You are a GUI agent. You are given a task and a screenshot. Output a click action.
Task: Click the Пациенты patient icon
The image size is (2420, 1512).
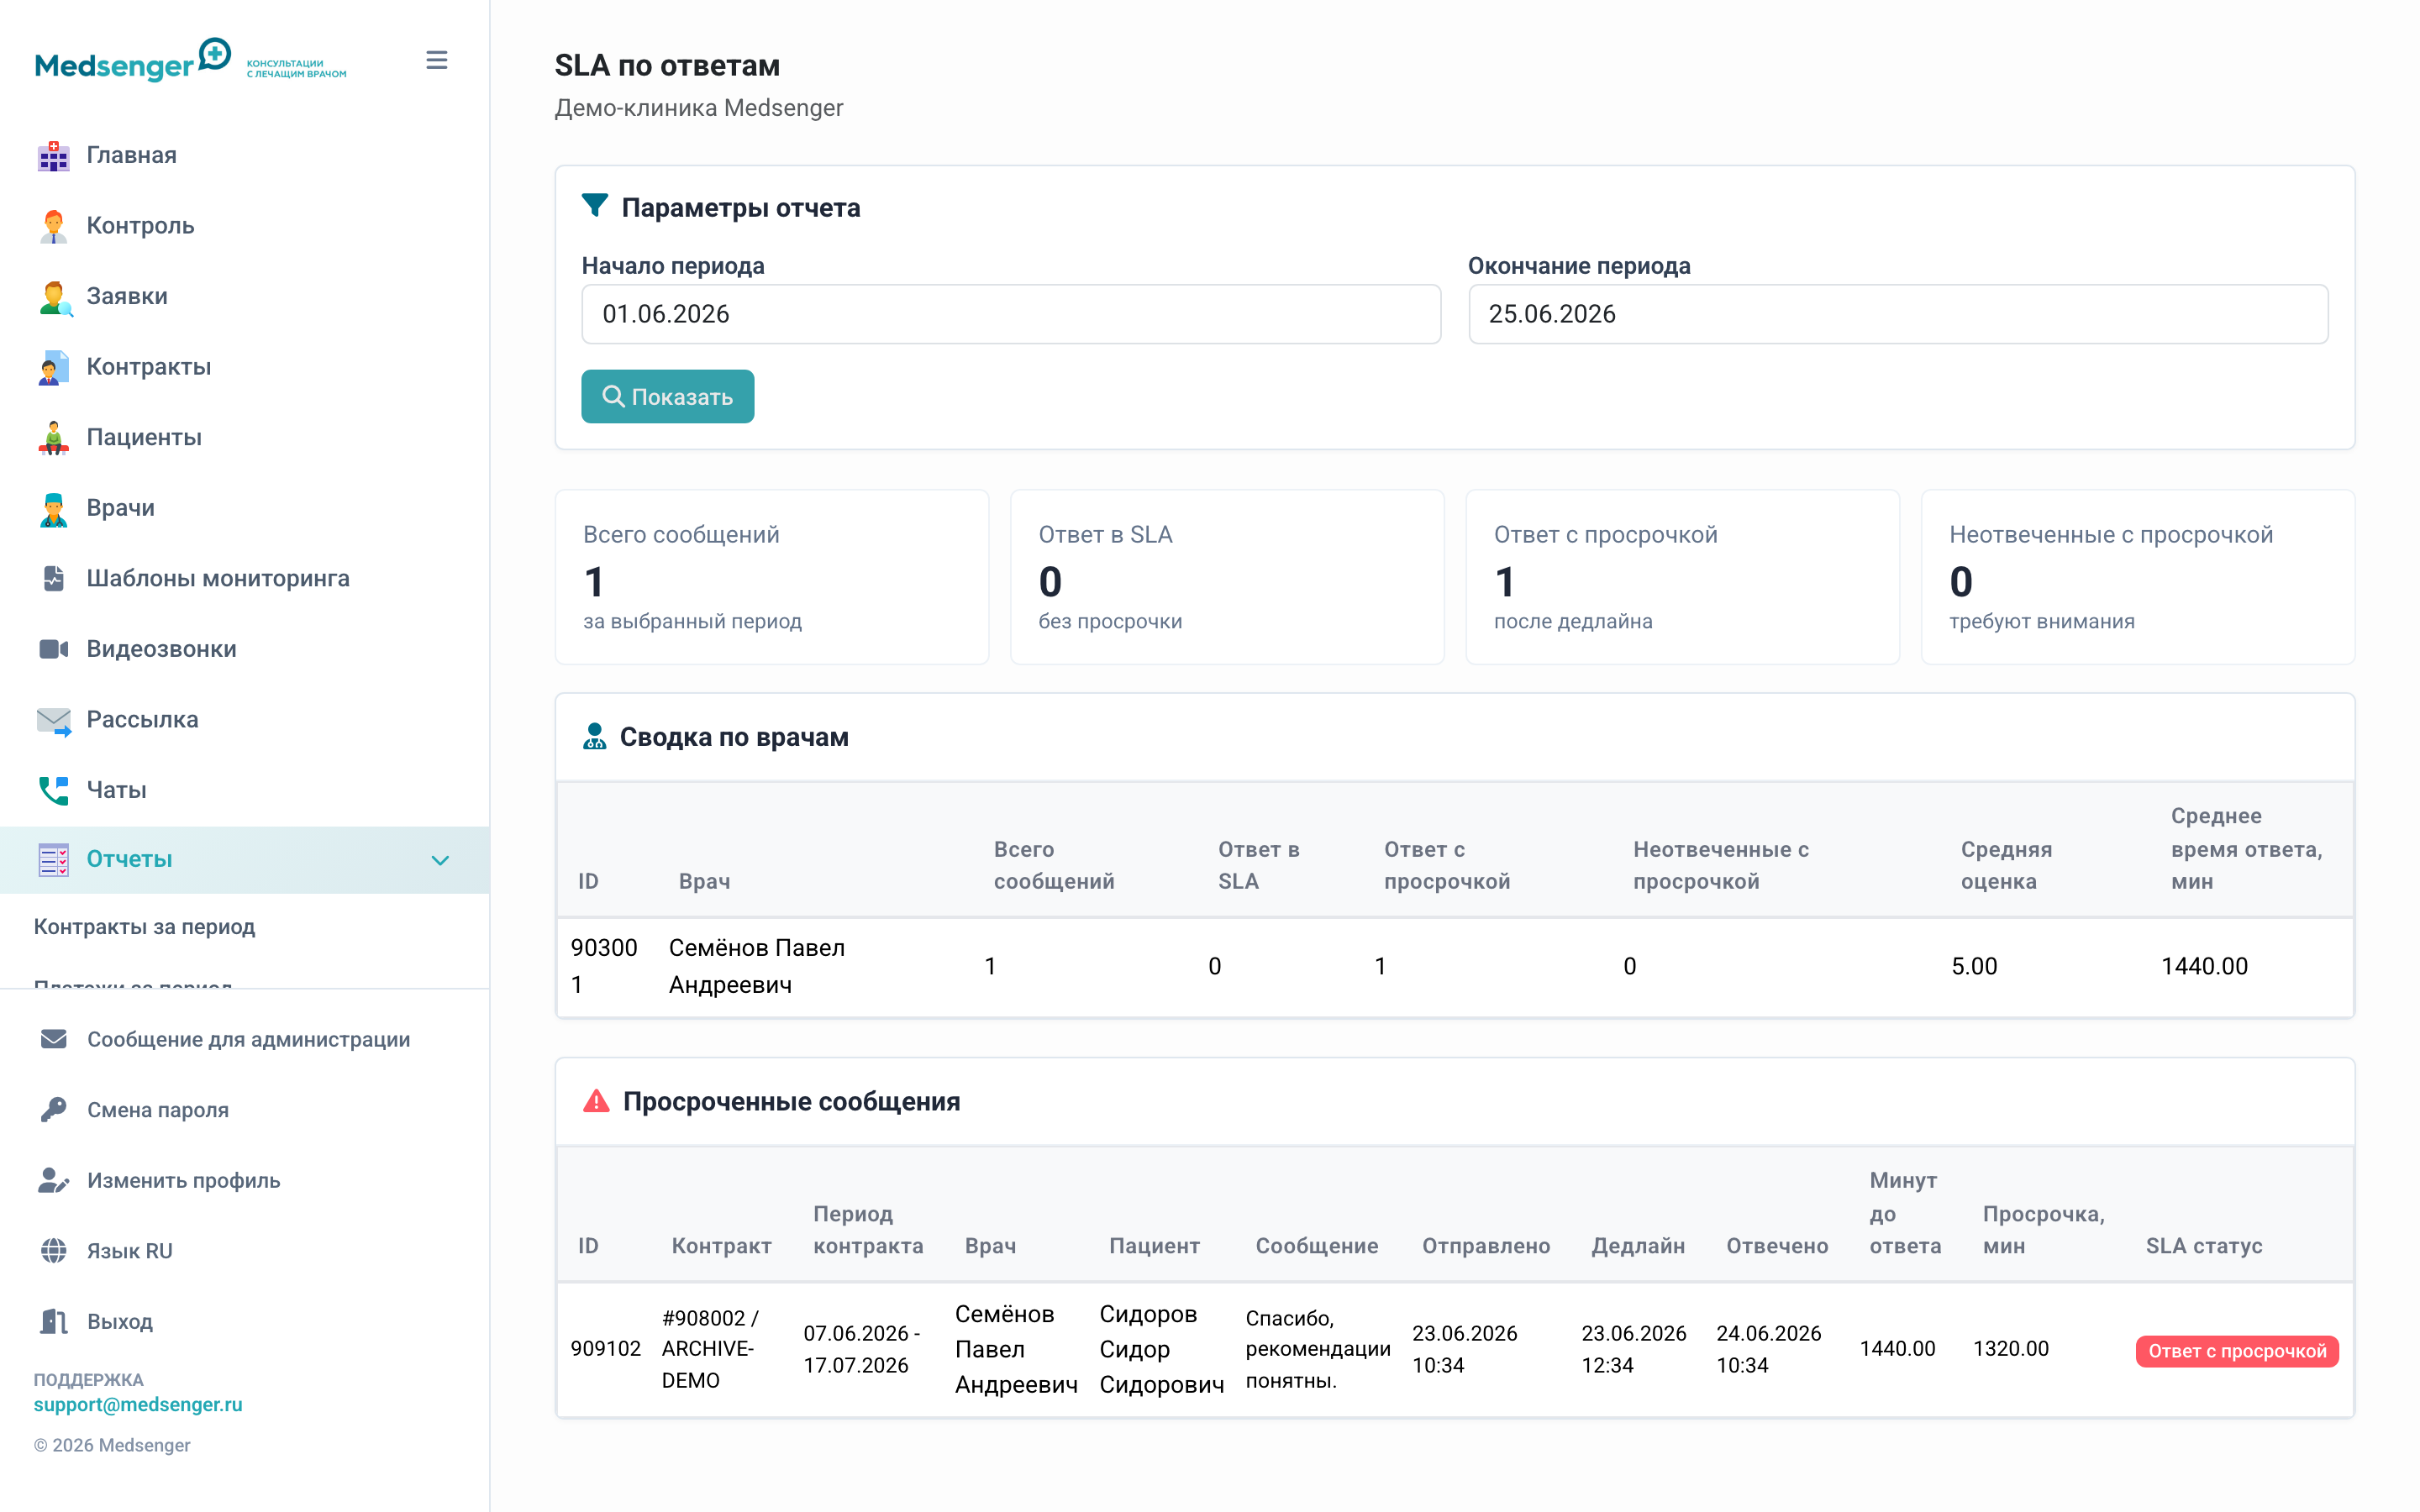coord(54,438)
